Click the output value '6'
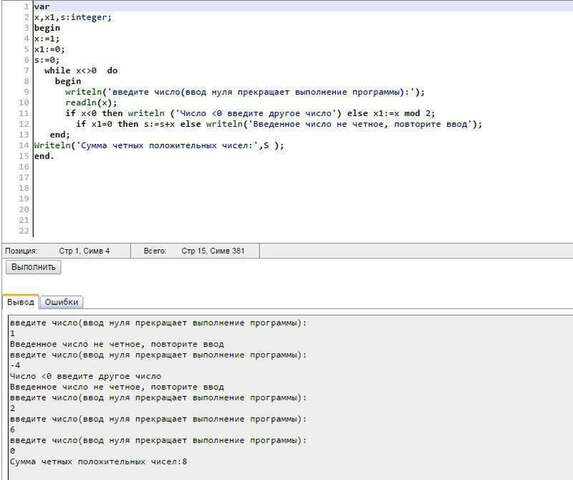The width and height of the screenshot is (573, 480). point(12,430)
